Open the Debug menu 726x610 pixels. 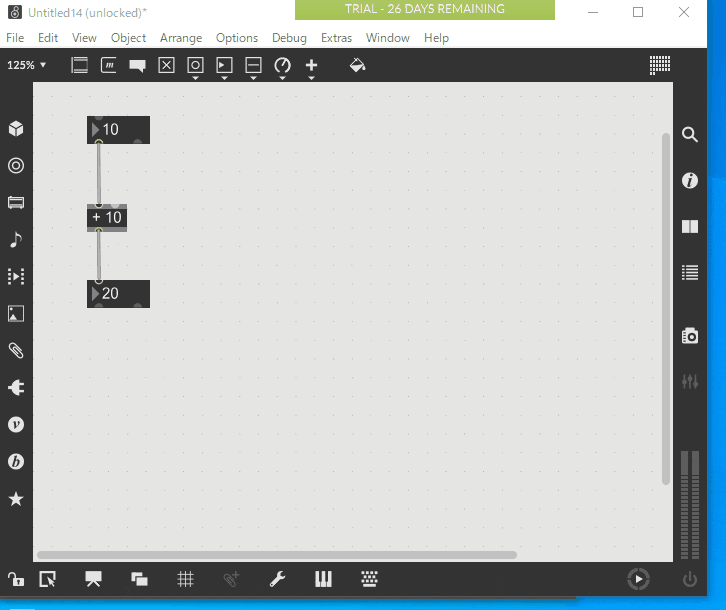pos(289,38)
